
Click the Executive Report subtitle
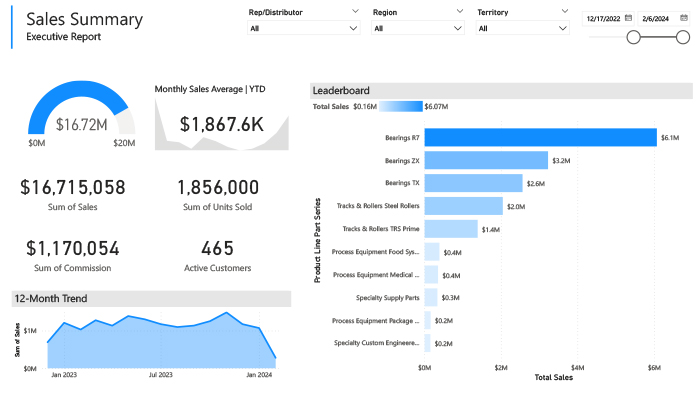pyautogui.click(x=64, y=37)
